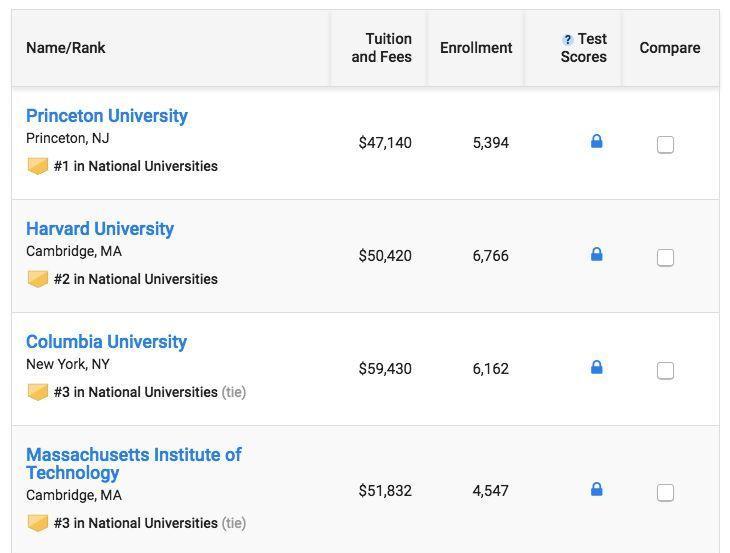Click Princeton's gold rank badge icon
The height and width of the screenshot is (553, 730).
pyautogui.click(x=38, y=166)
